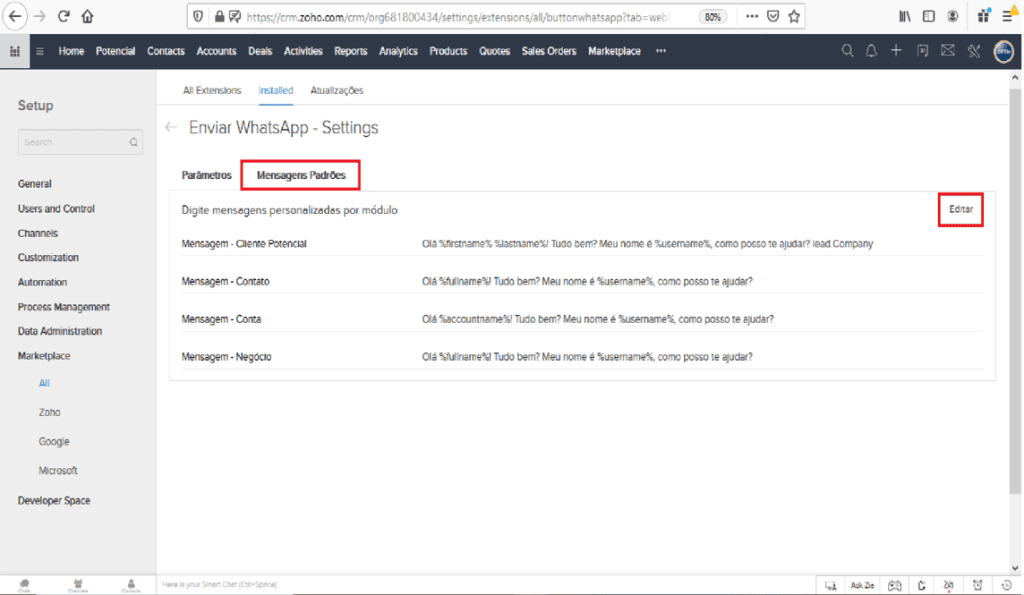
Task: Expand the Customization section in Setup
Action: (48, 258)
